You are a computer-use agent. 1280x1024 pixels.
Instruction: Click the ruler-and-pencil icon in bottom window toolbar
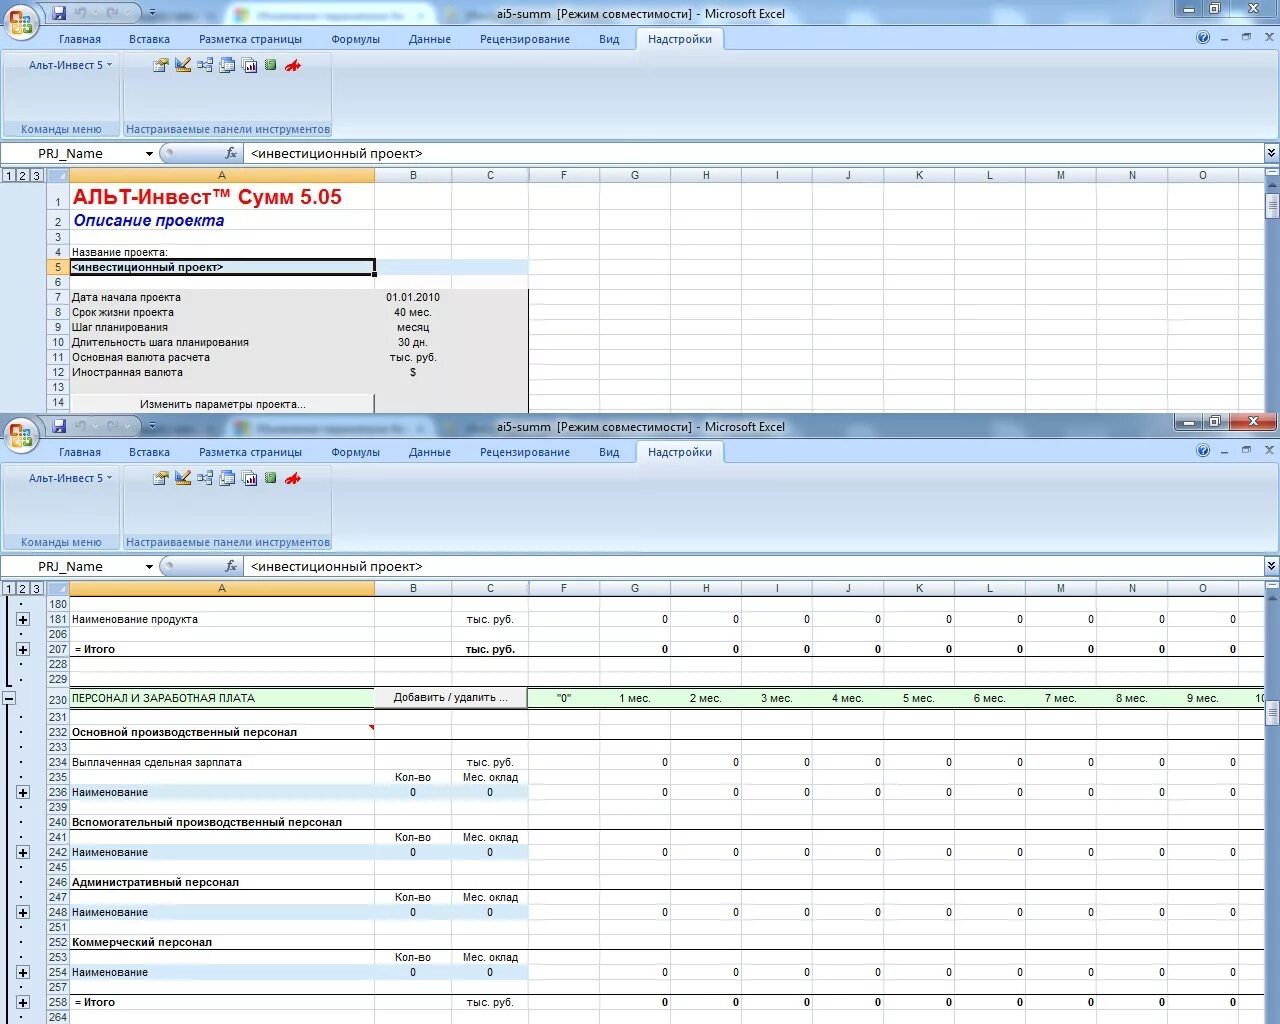pos(183,478)
